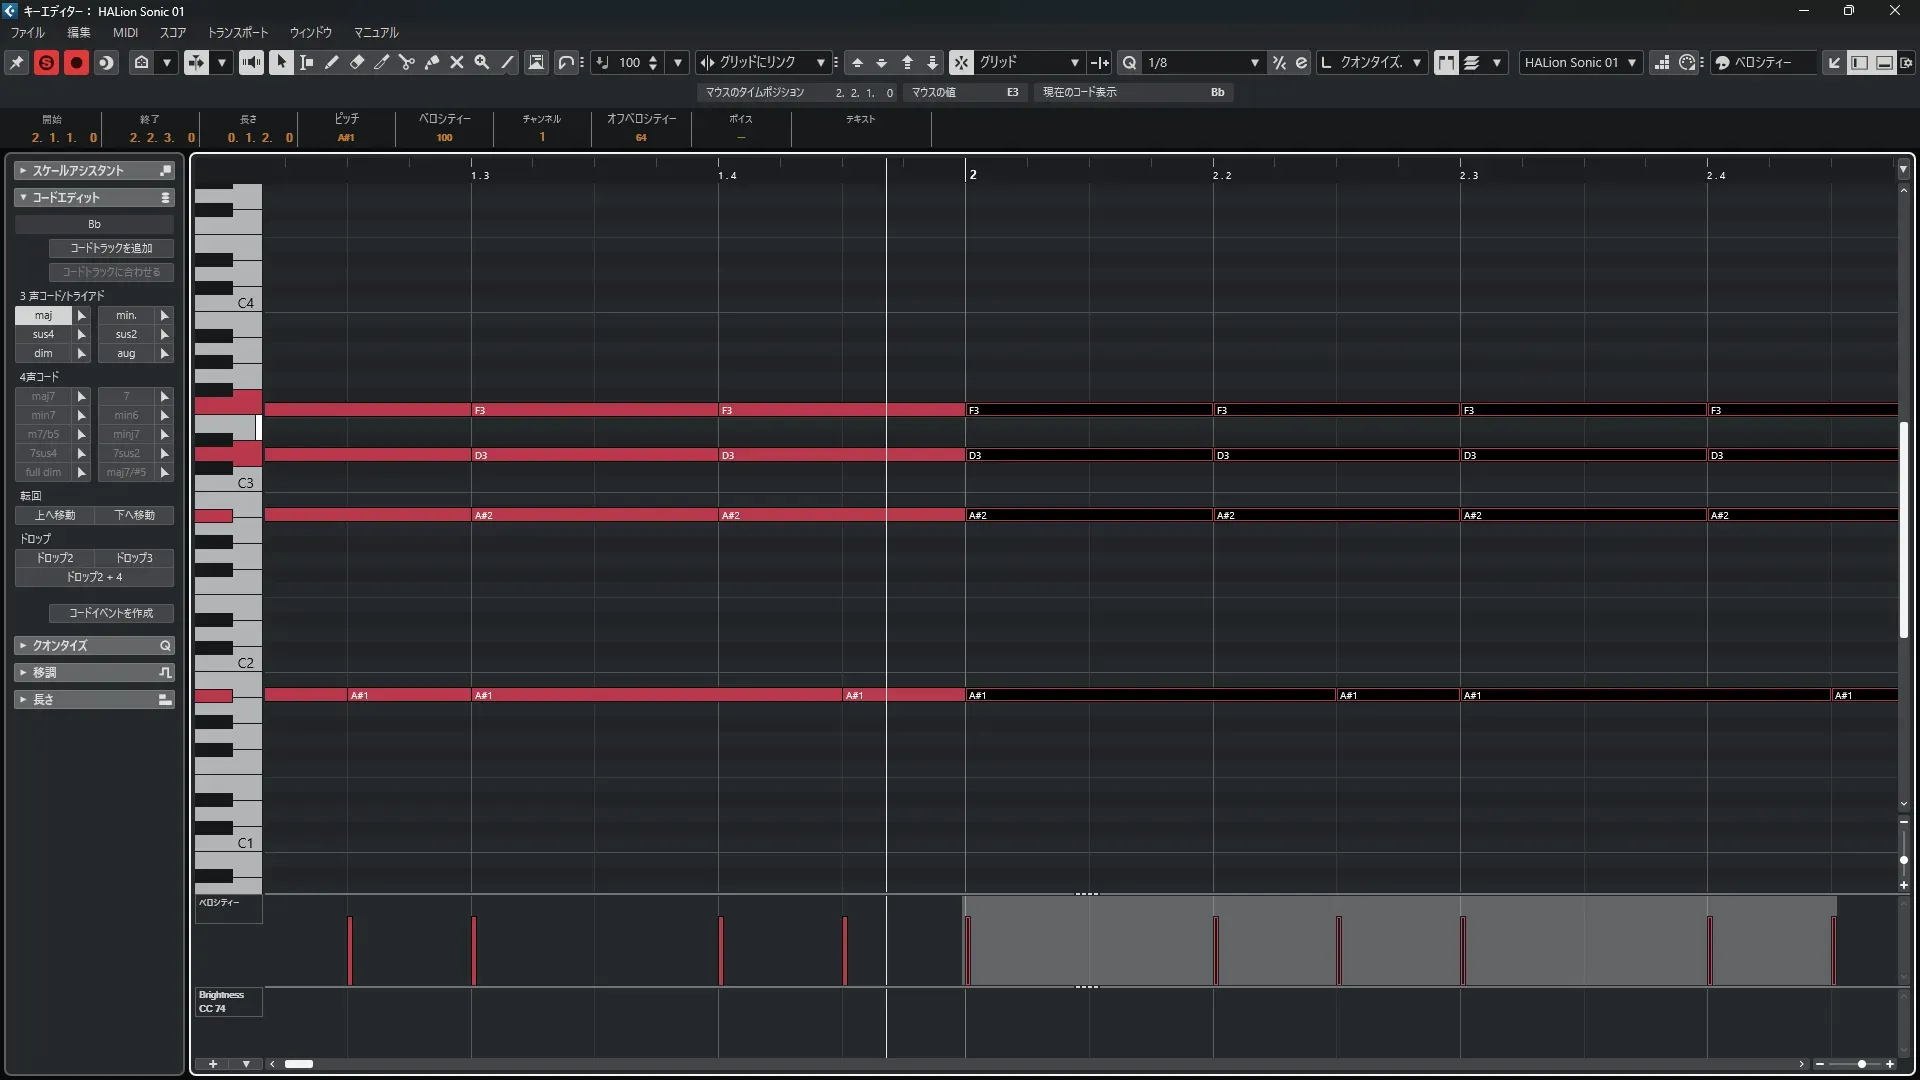Choose the Mute X tool
The image size is (1920, 1080).
pyautogui.click(x=456, y=62)
